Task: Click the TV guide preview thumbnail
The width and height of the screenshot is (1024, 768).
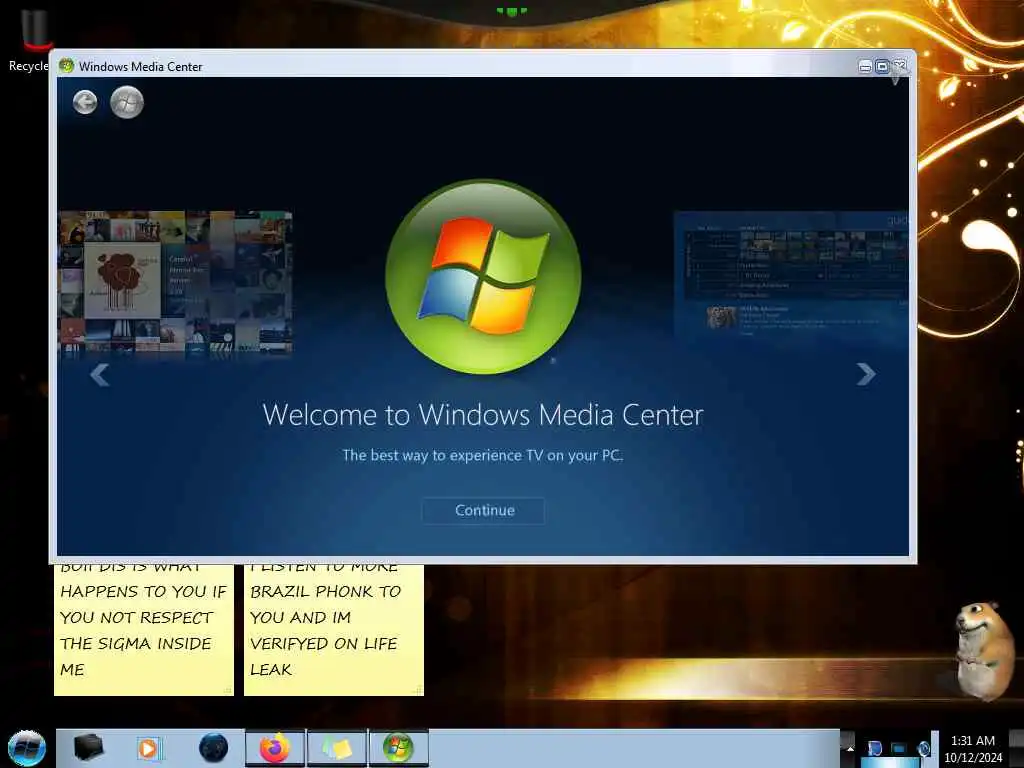Action: tap(791, 274)
